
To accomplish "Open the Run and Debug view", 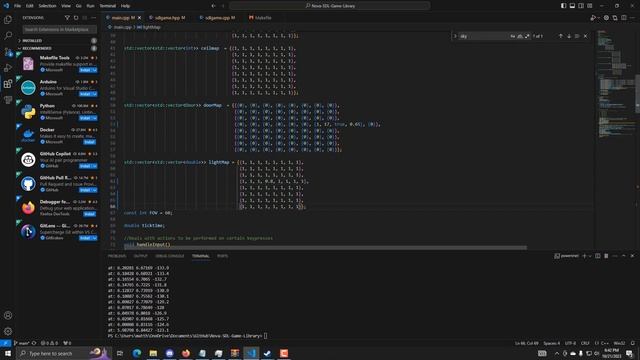I will click(x=8, y=68).
